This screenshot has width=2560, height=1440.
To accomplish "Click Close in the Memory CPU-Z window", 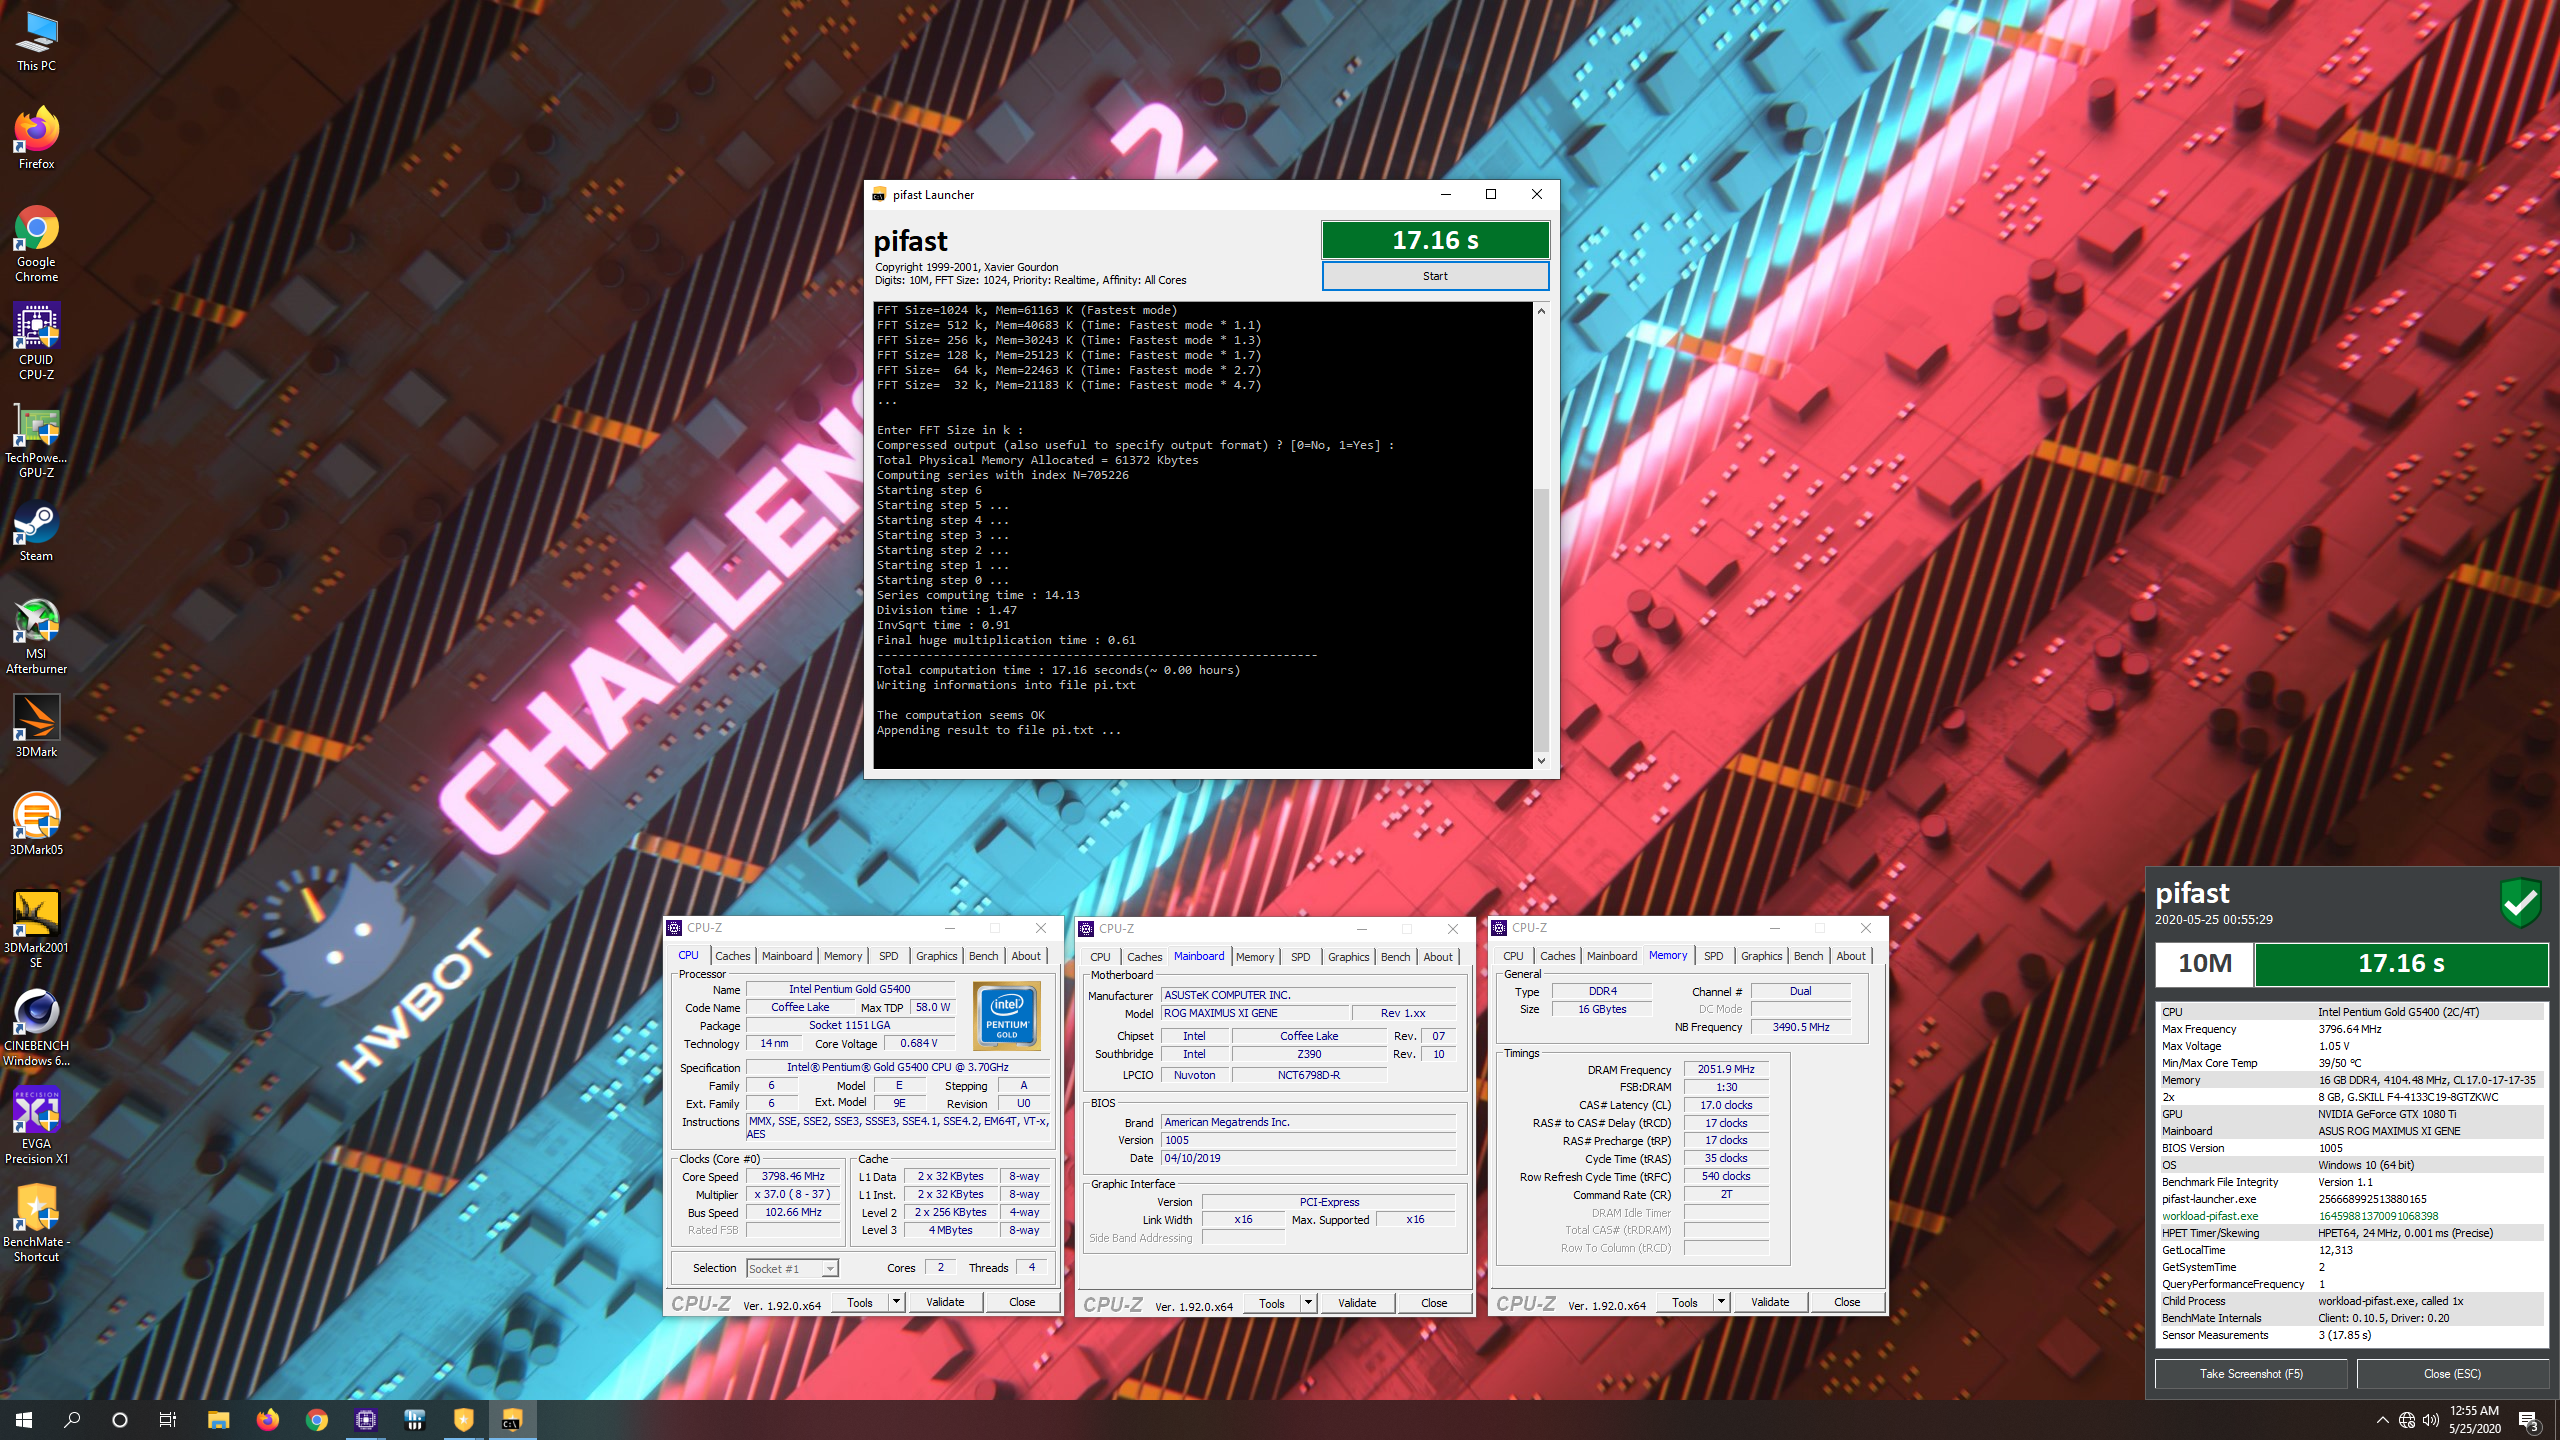I will tap(1847, 1302).
